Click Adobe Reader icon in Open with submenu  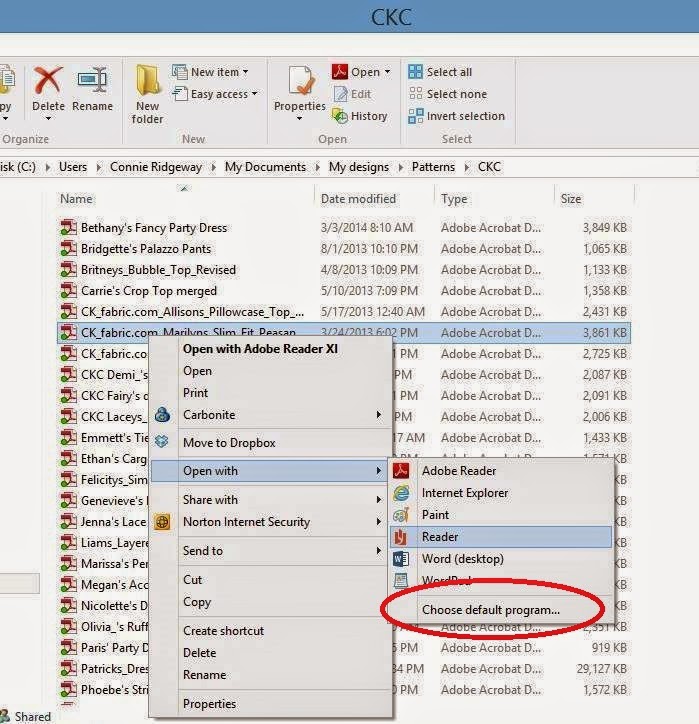click(x=401, y=471)
